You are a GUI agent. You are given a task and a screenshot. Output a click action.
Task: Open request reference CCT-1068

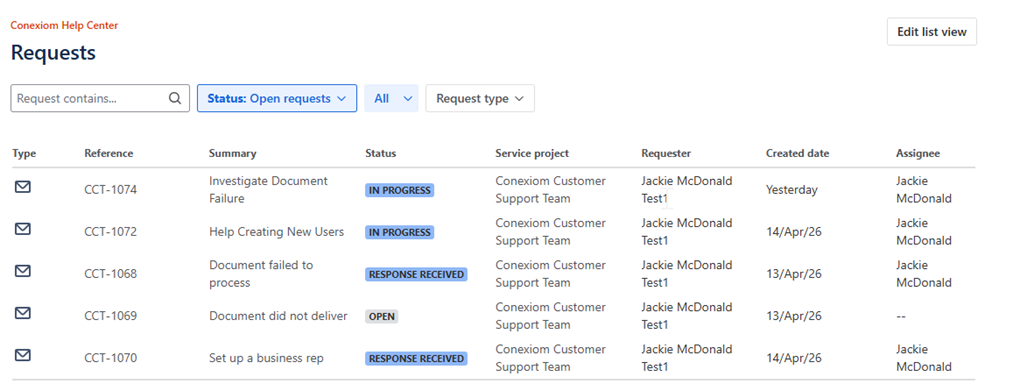click(110, 274)
